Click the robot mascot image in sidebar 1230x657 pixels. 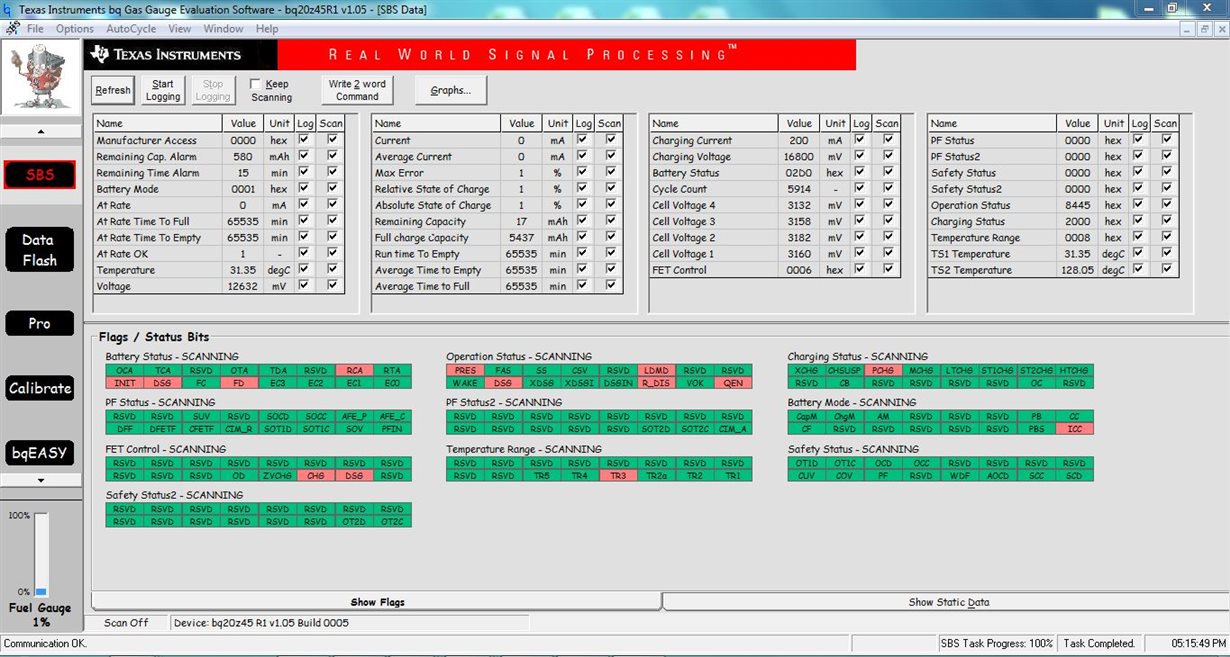tap(41, 79)
